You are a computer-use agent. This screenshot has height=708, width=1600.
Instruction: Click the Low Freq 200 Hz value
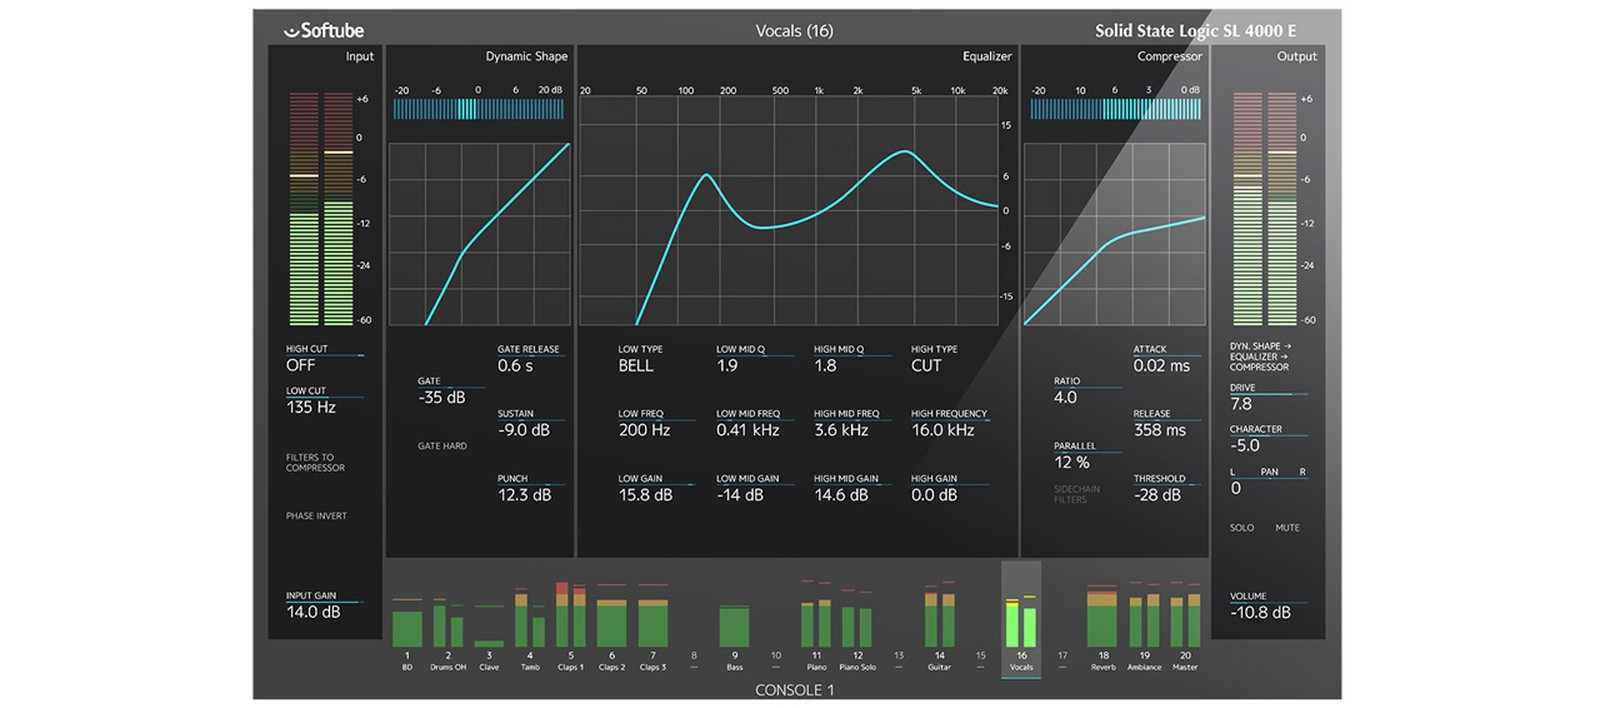click(644, 430)
